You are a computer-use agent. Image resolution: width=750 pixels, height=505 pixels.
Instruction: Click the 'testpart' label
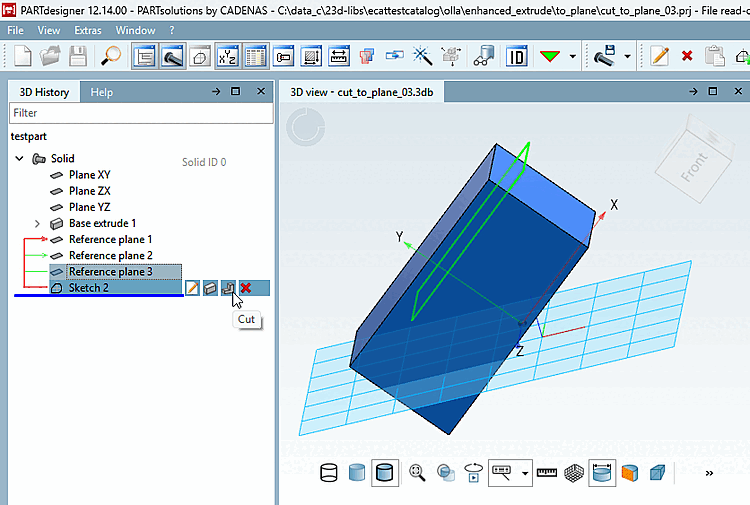[29, 137]
